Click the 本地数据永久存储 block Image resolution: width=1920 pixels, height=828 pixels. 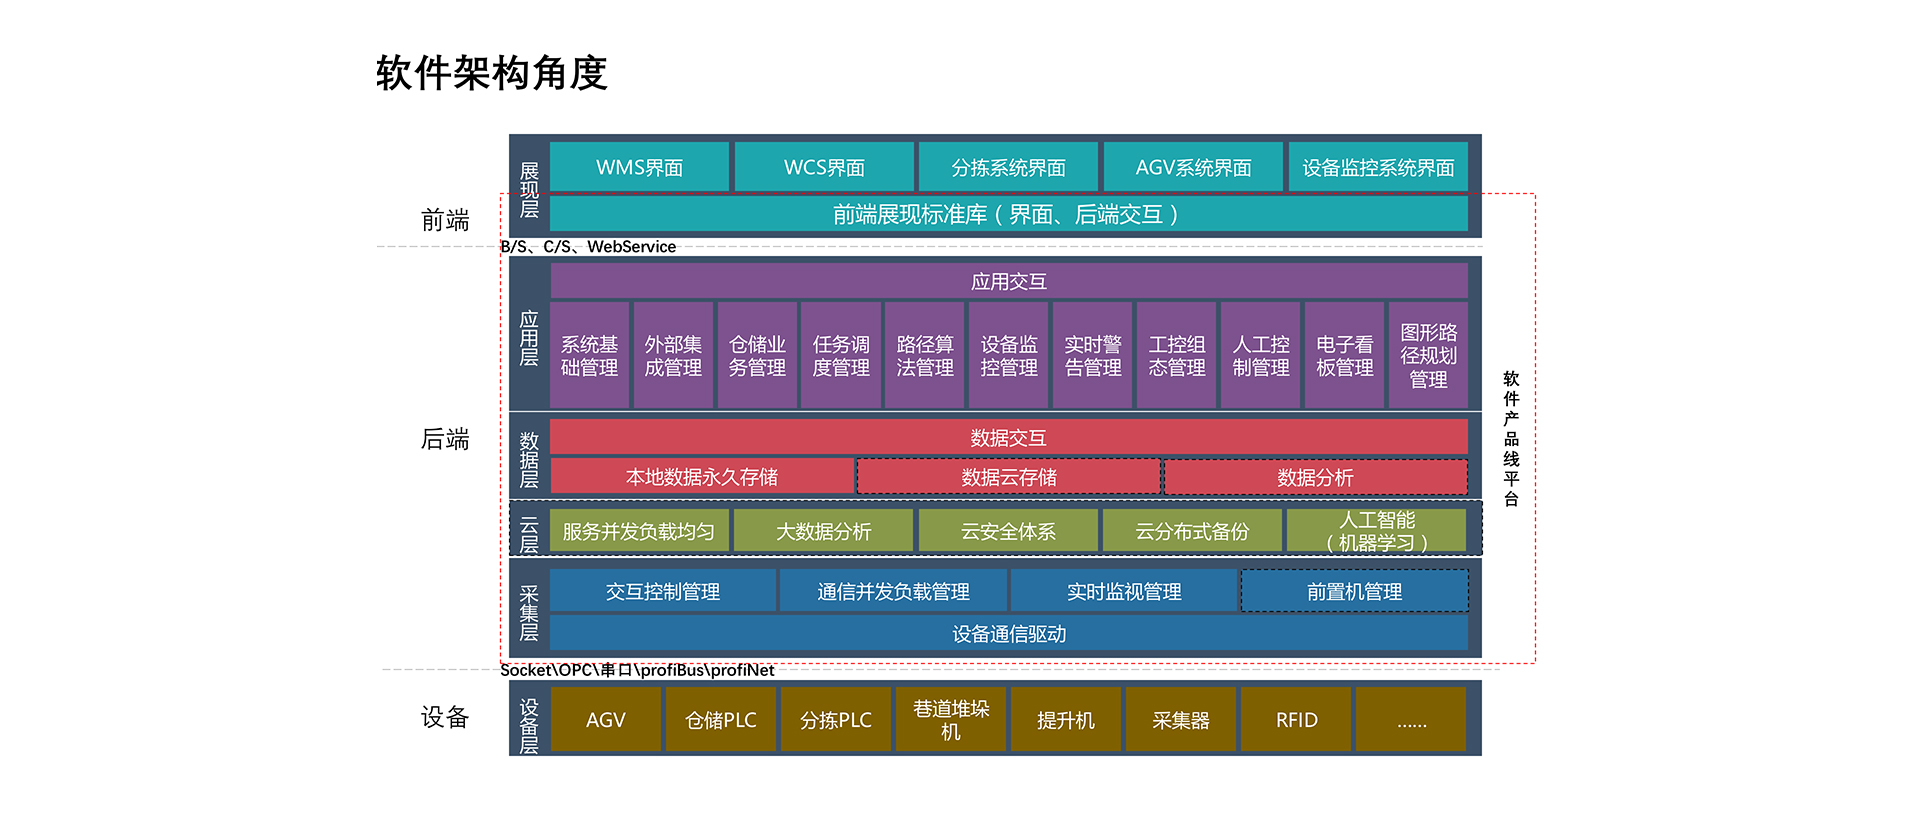pos(702,477)
